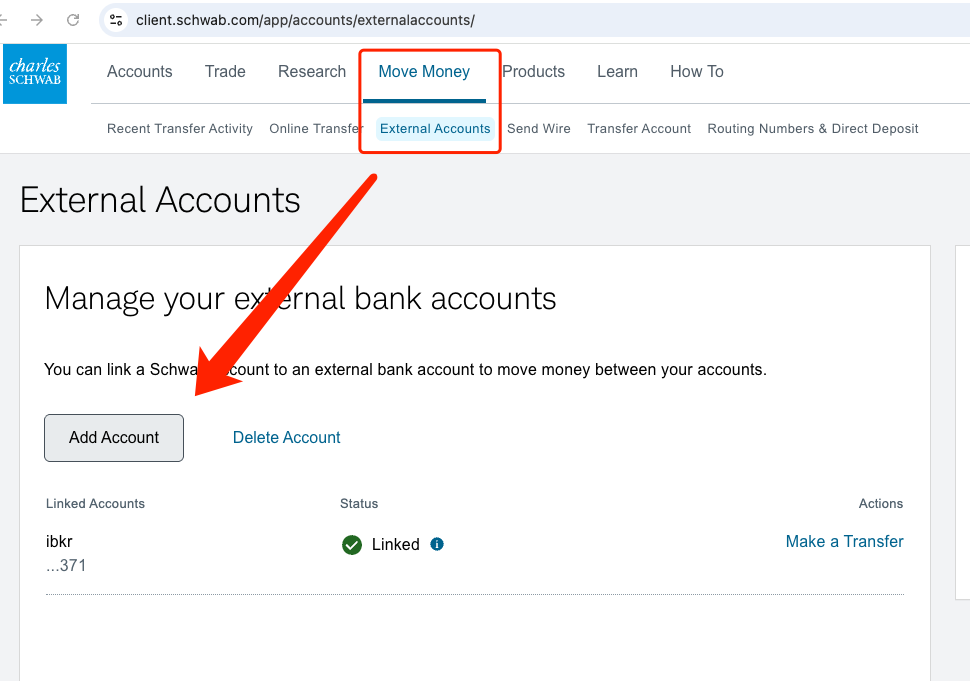Go to Recent Transfer Activity
970x681 pixels.
(180, 129)
